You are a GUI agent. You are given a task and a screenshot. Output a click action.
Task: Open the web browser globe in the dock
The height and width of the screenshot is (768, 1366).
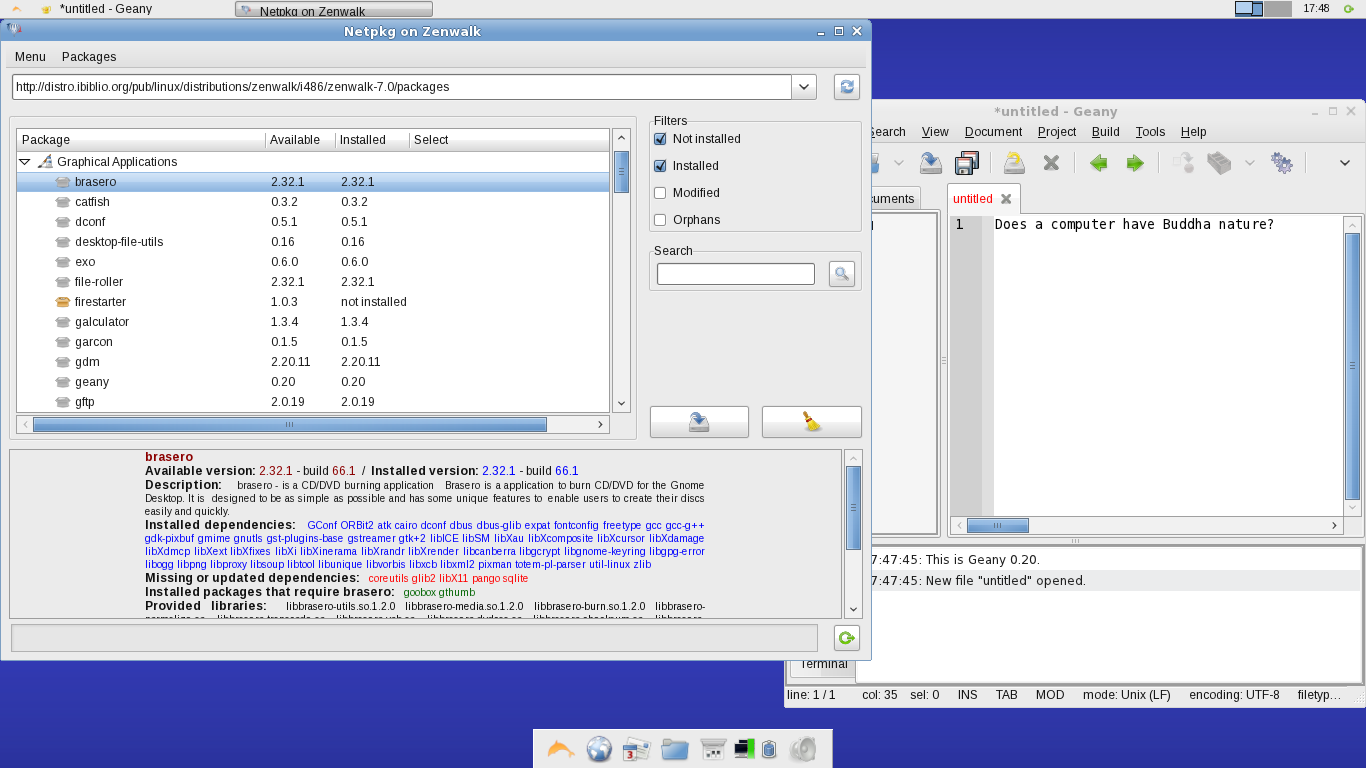point(599,749)
